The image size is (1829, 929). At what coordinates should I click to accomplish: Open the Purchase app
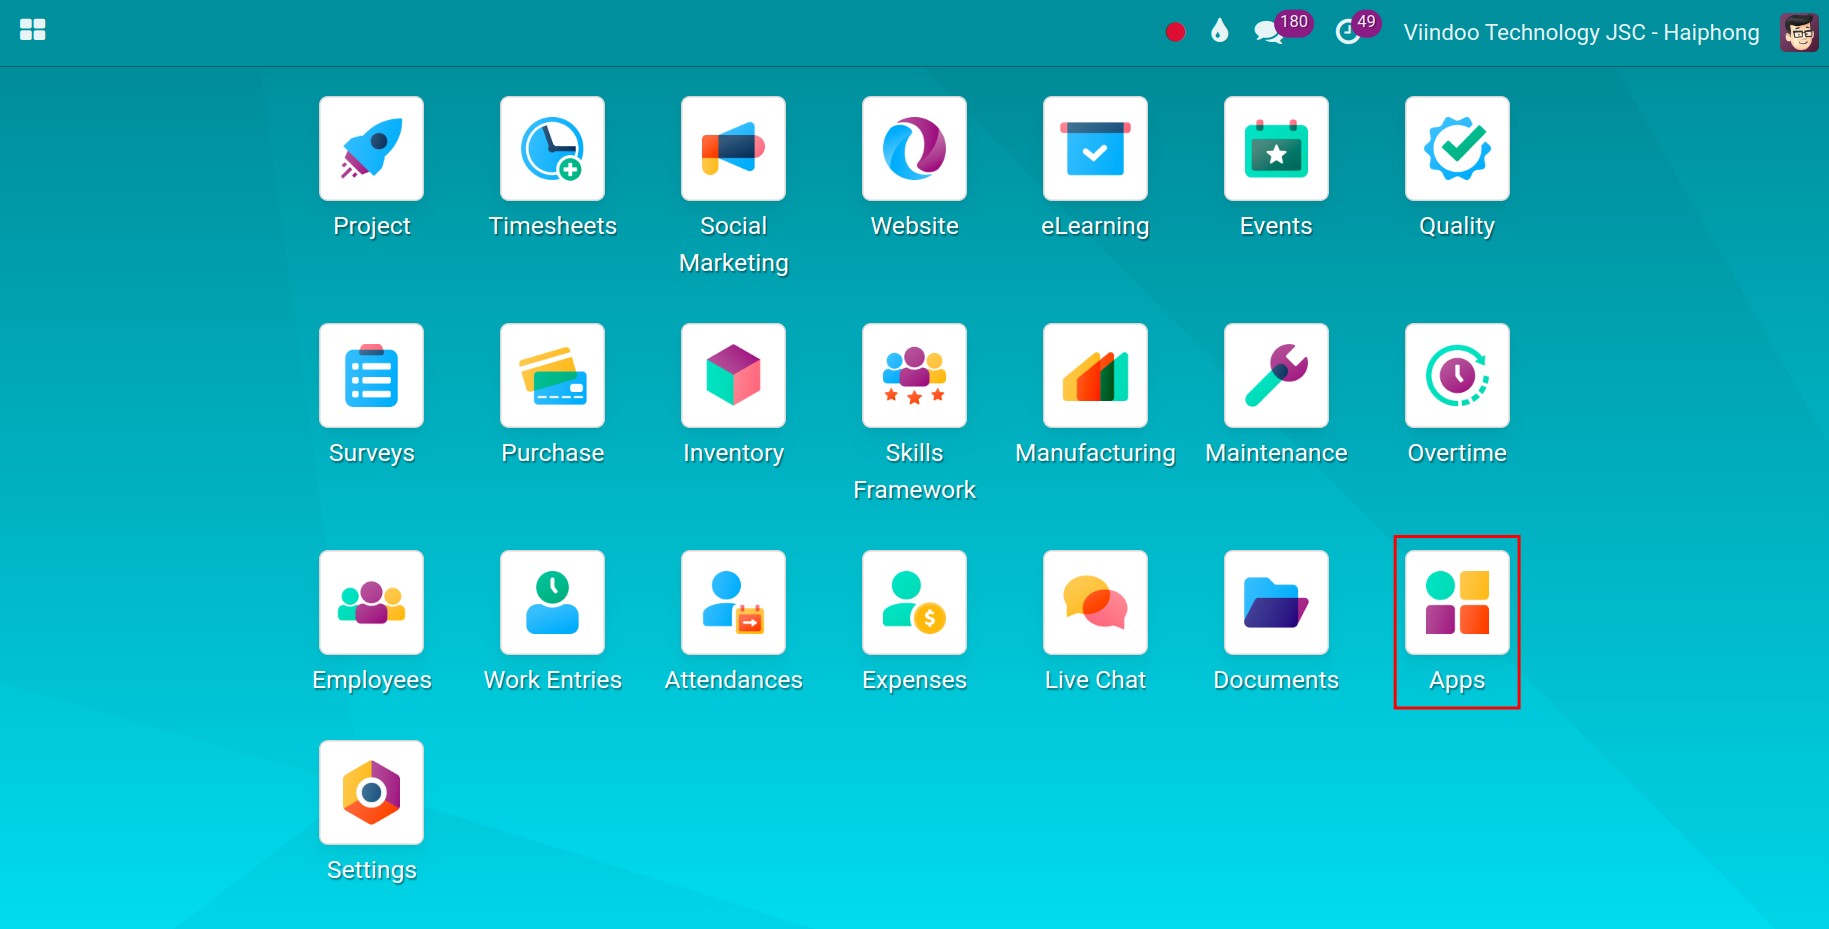point(552,376)
